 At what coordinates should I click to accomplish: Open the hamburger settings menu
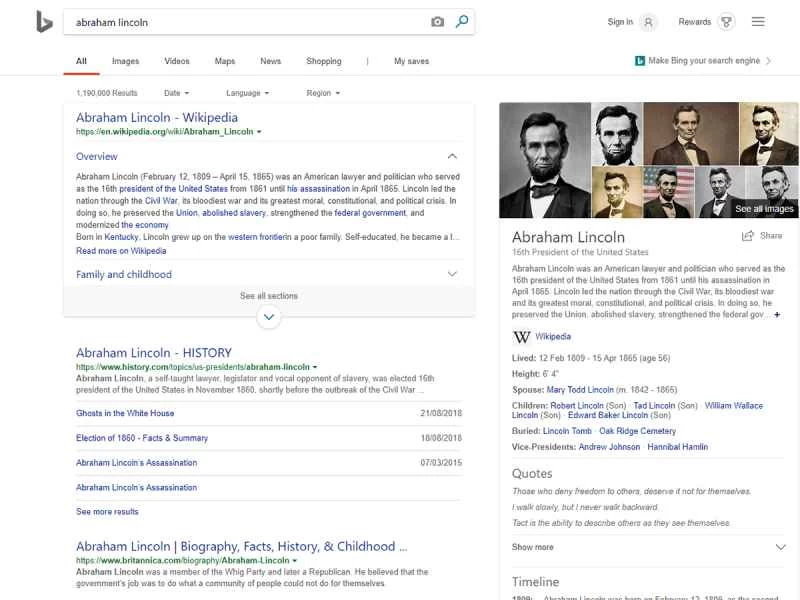pyautogui.click(x=758, y=22)
